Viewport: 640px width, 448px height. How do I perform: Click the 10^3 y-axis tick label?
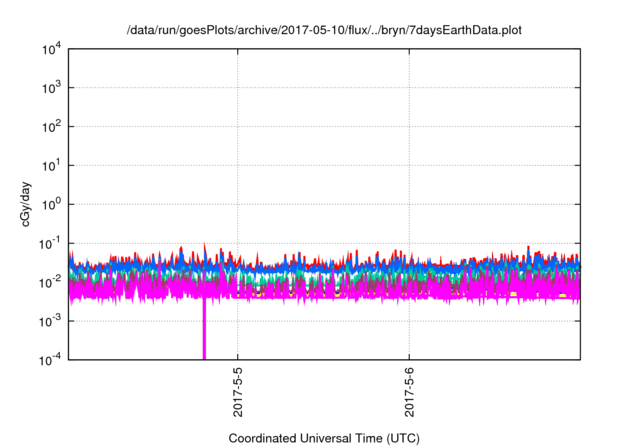click(x=51, y=87)
